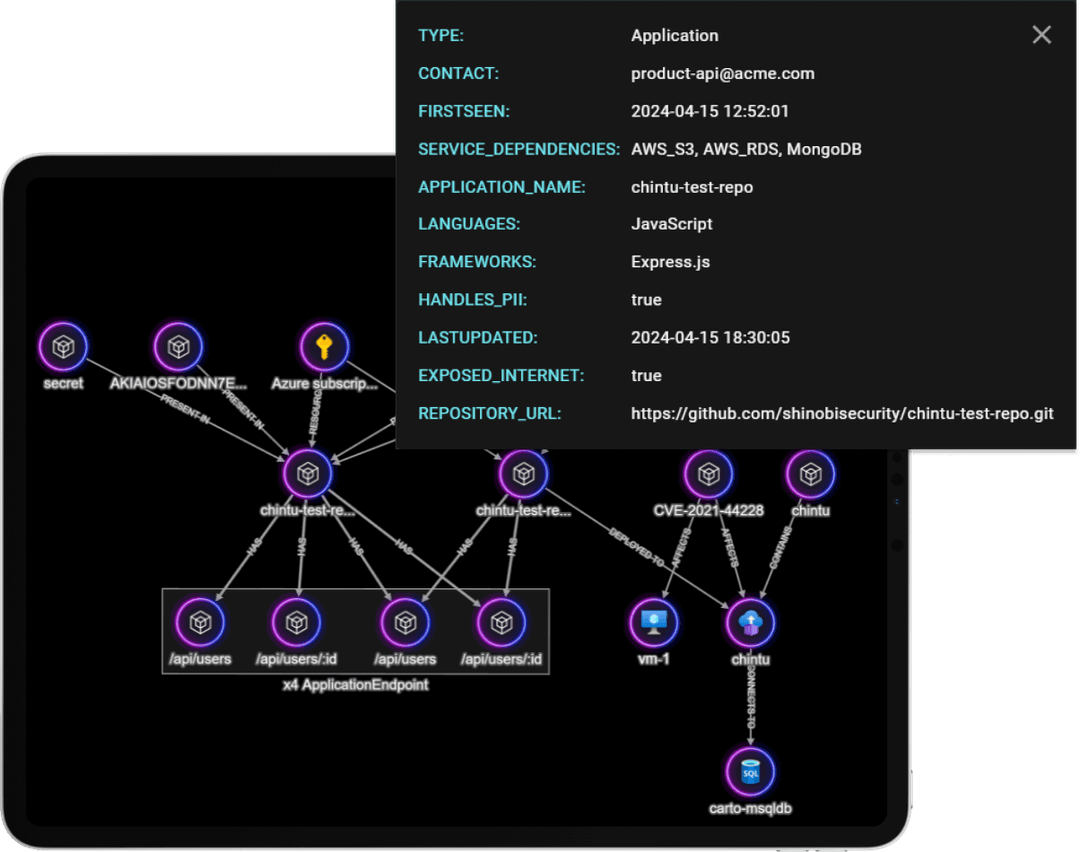Select the leftmost chintu-test-re repository node

(x=308, y=474)
